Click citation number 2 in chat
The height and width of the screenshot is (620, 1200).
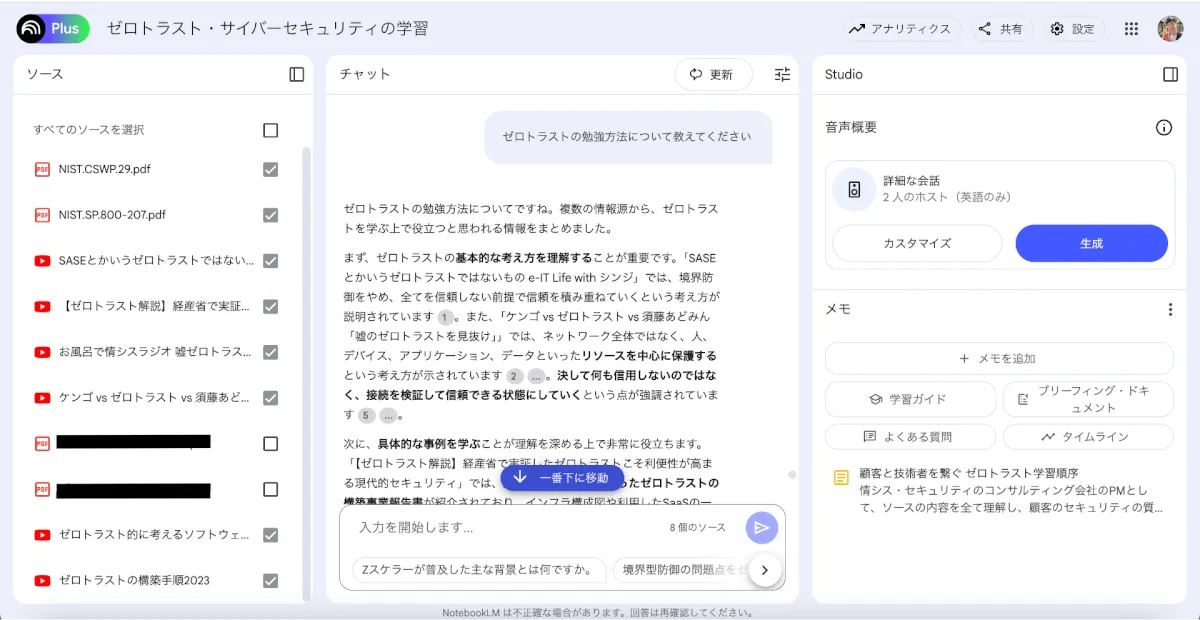(x=514, y=376)
